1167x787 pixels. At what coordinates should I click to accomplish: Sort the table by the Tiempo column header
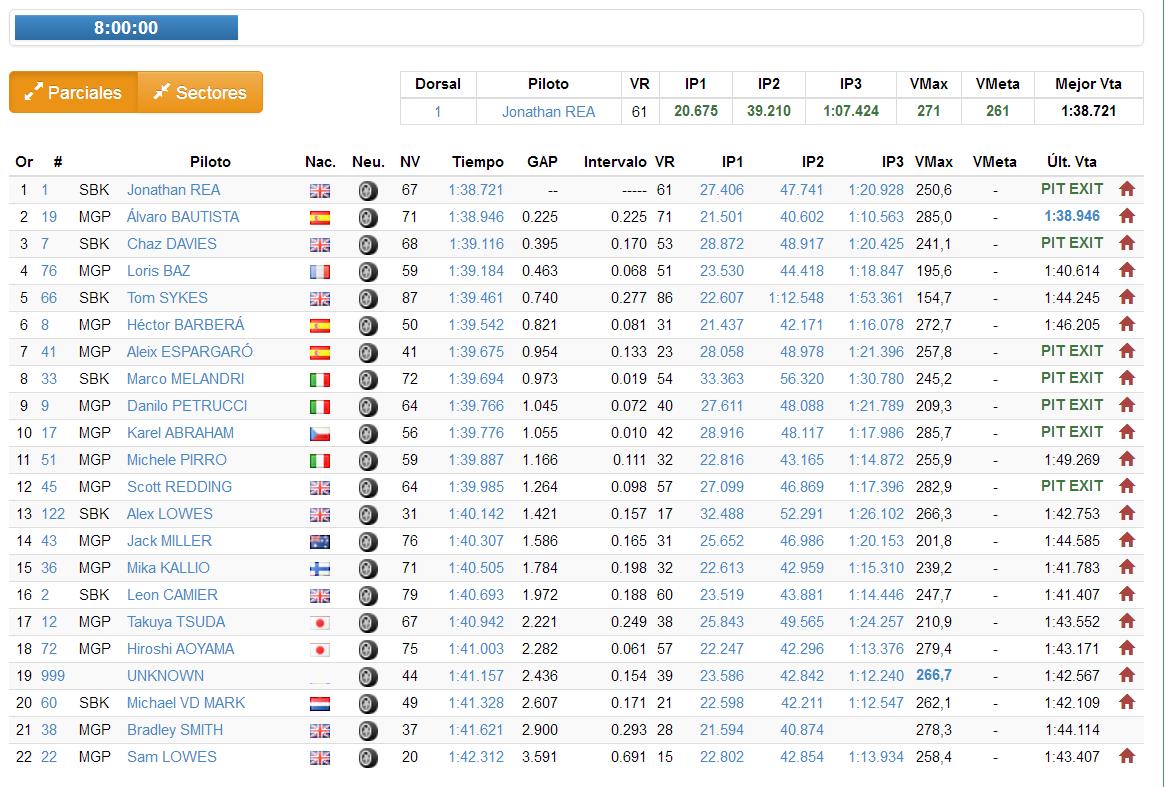click(x=477, y=162)
